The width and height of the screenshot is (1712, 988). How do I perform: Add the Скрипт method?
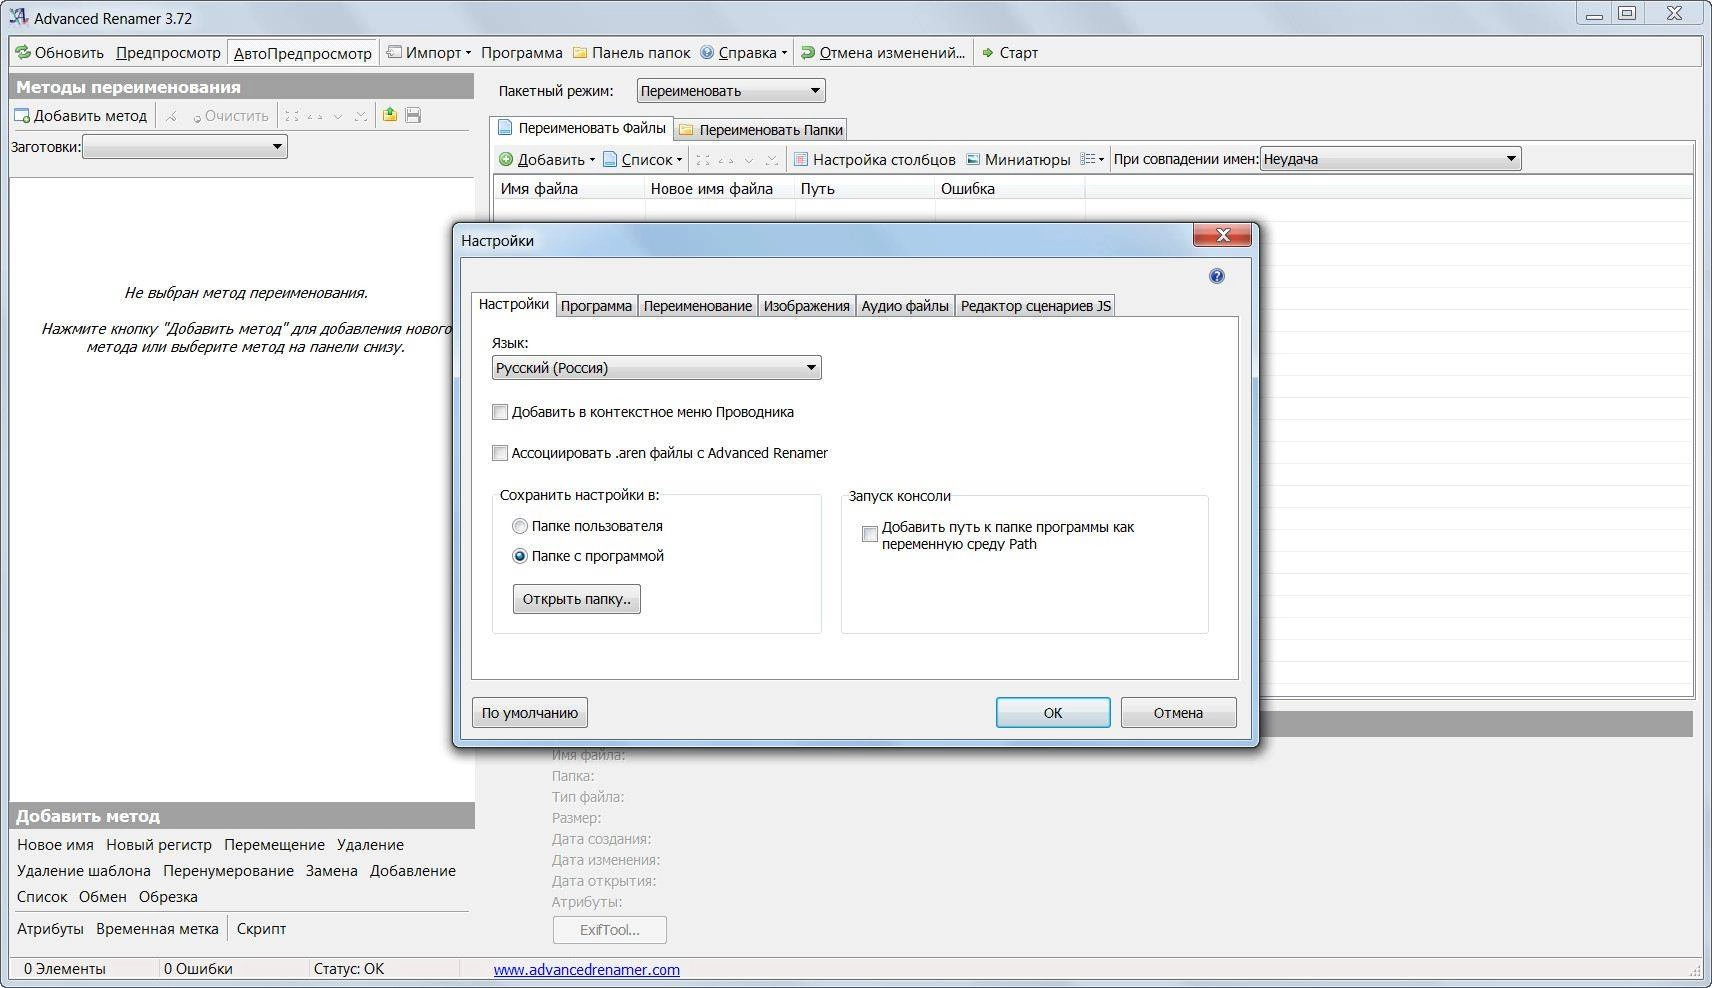click(261, 929)
